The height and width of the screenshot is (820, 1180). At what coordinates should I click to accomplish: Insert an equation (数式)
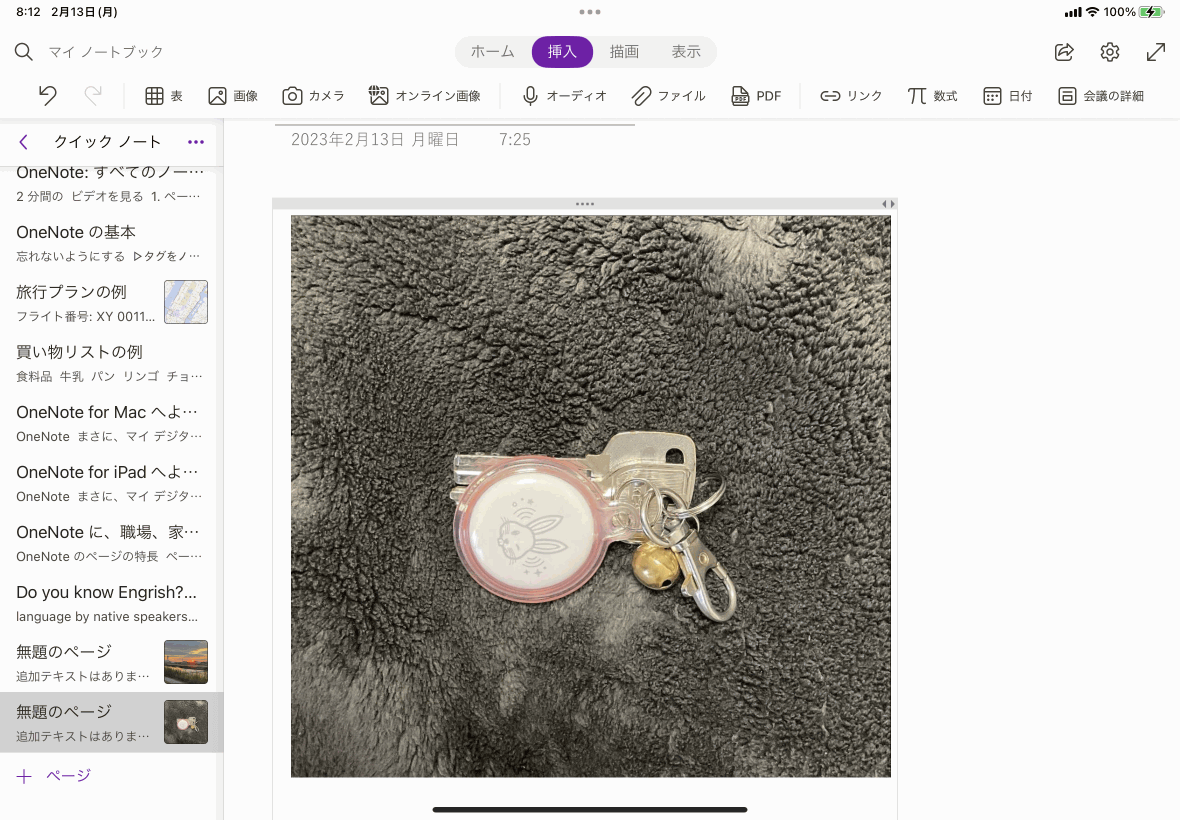pyautogui.click(x=932, y=96)
